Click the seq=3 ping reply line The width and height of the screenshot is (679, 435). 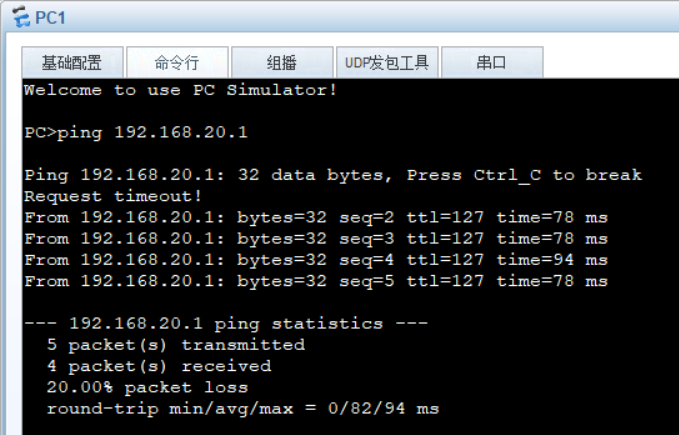click(x=316, y=238)
